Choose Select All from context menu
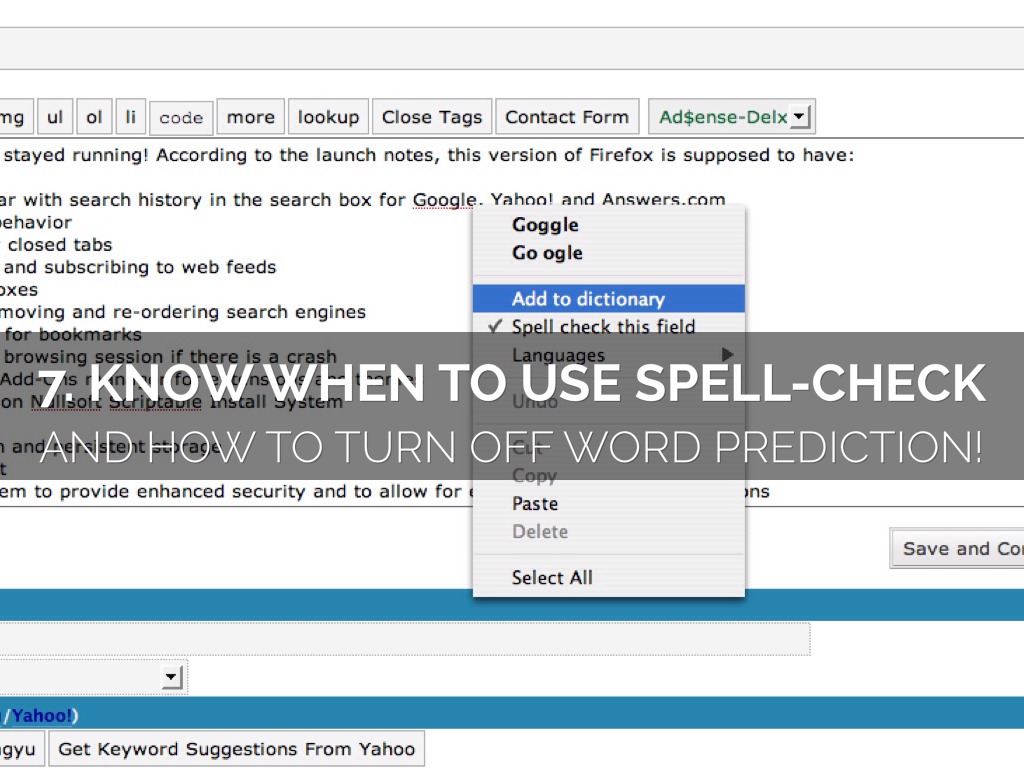The height and width of the screenshot is (768, 1024). [552, 577]
